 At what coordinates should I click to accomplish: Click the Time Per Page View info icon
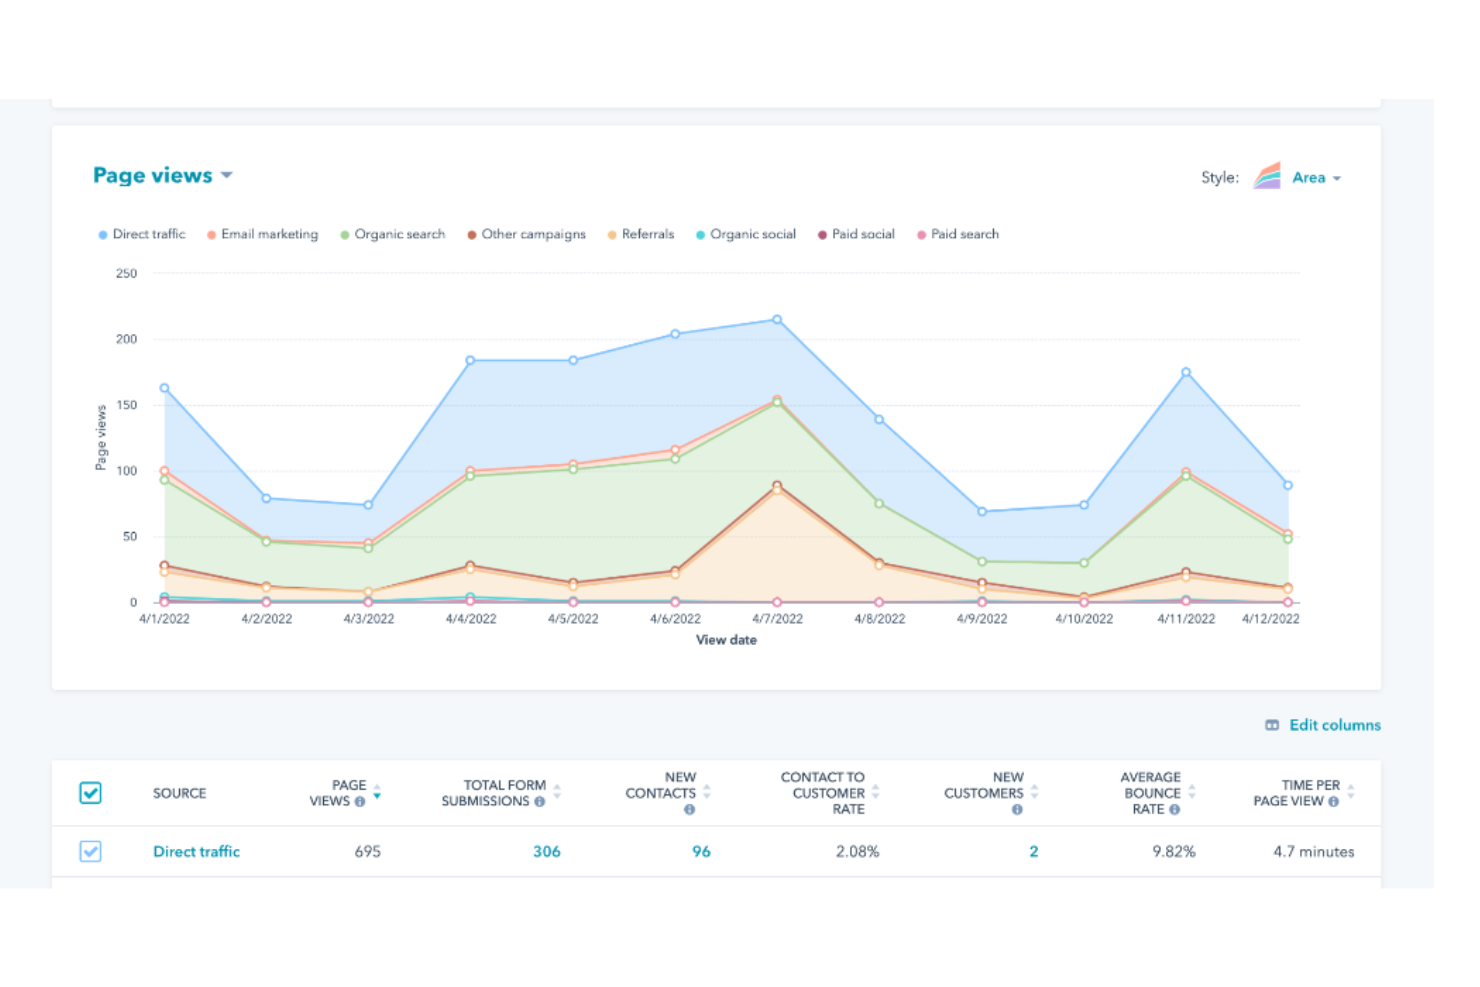[1333, 801]
